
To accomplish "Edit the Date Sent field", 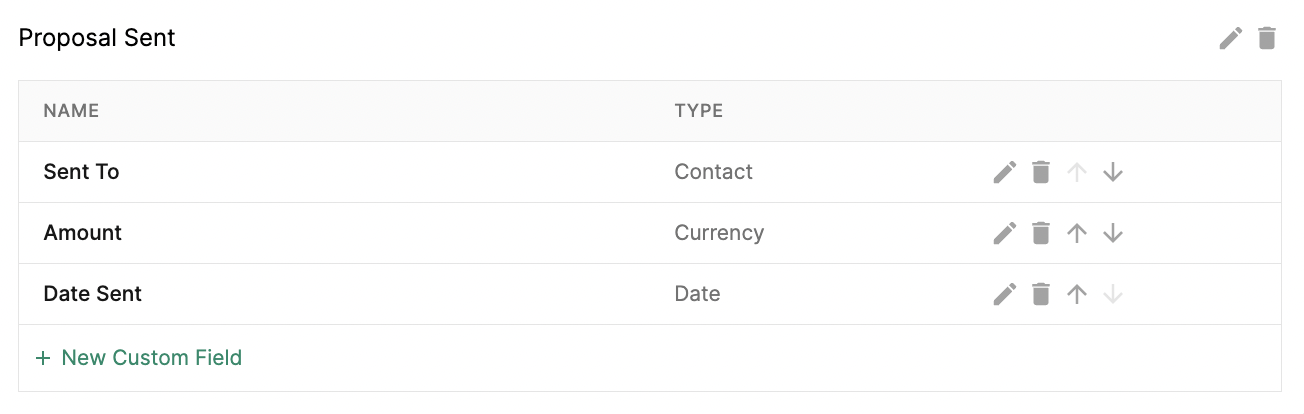I will (1005, 294).
